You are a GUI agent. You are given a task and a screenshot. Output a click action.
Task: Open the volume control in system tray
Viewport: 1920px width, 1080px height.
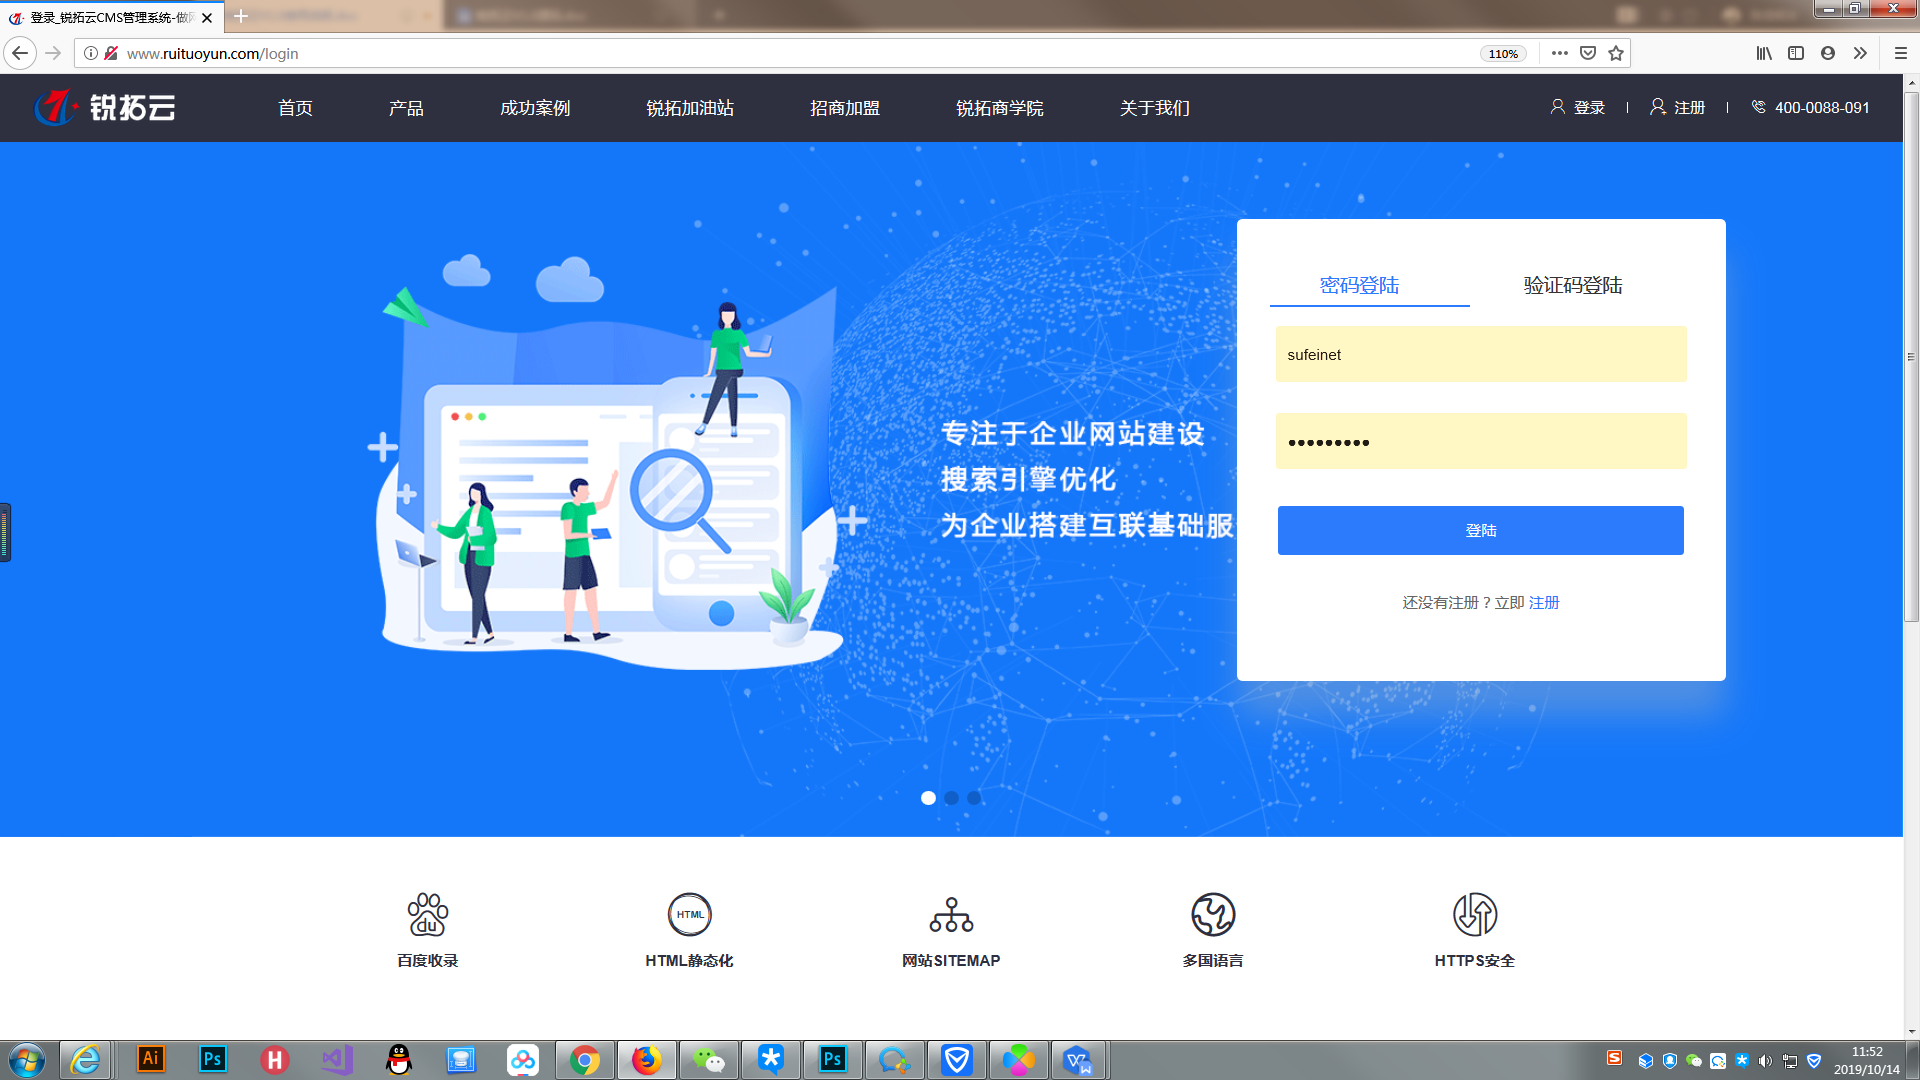(x=1764, y=1060)
